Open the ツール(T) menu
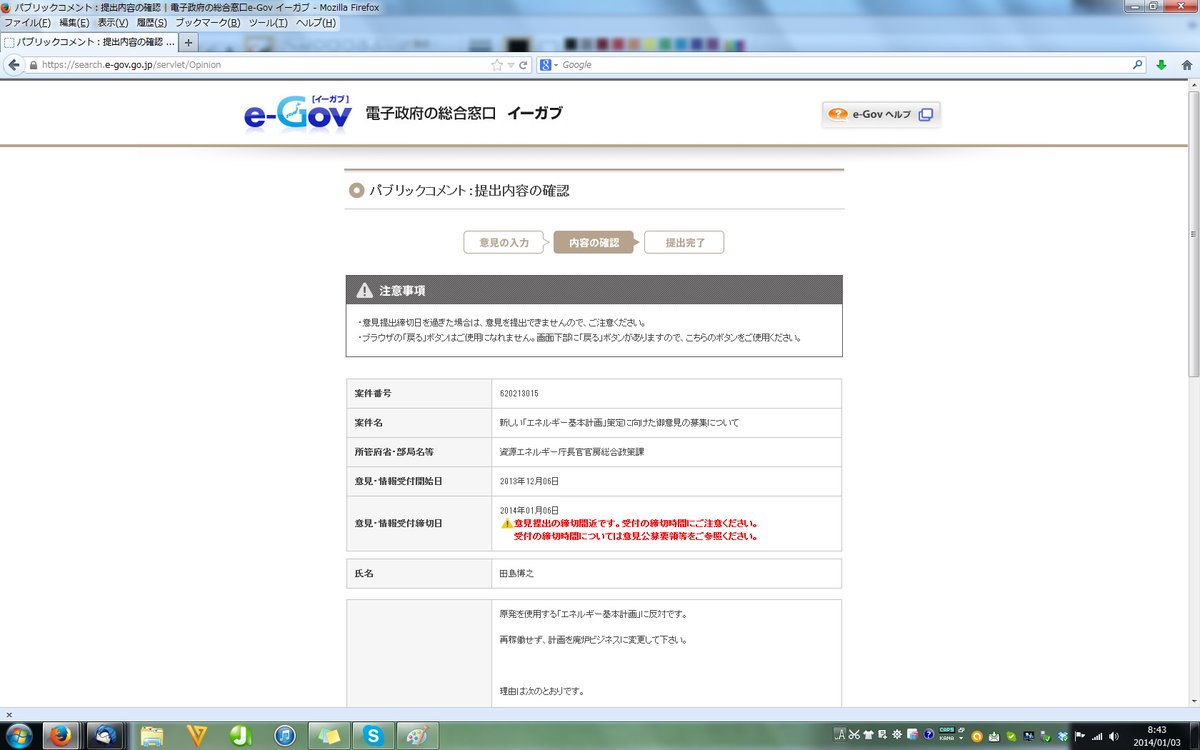1200x750 pixels. pyautogui.click(x=268, y=22)
